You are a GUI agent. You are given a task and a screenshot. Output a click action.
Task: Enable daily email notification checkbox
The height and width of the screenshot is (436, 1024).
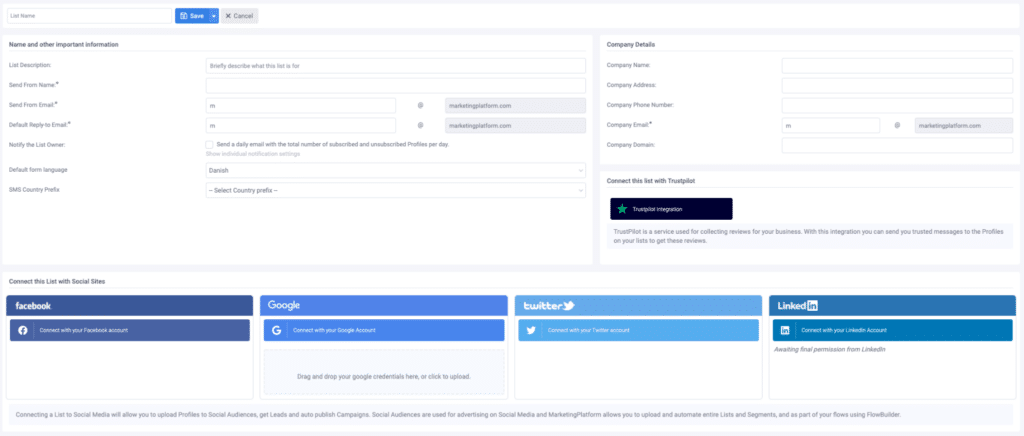209,144
